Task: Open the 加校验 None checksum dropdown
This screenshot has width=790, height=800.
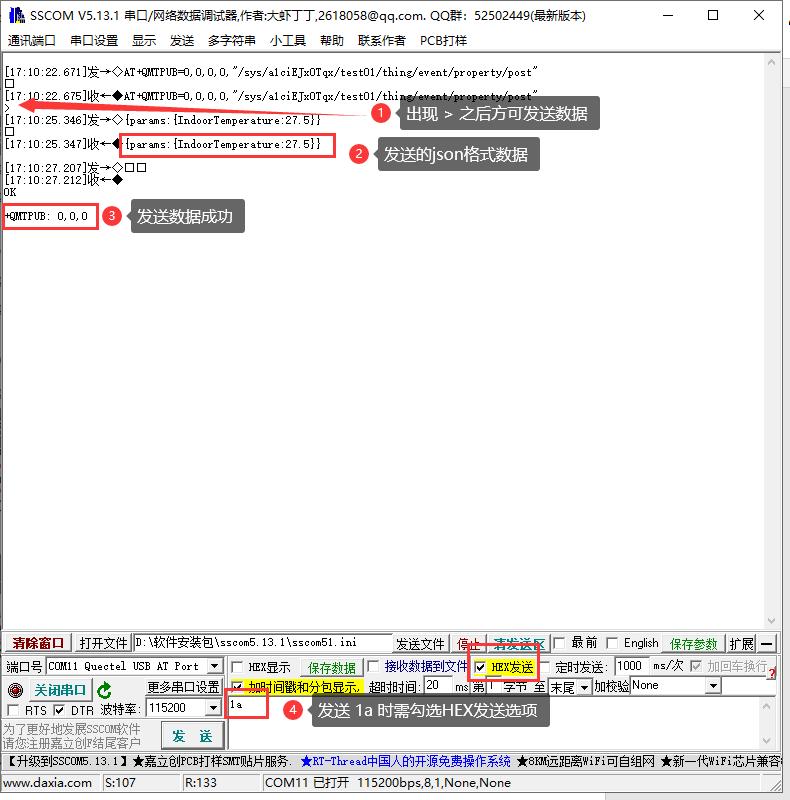Action: pyautogui.click(x=713, y=686)
